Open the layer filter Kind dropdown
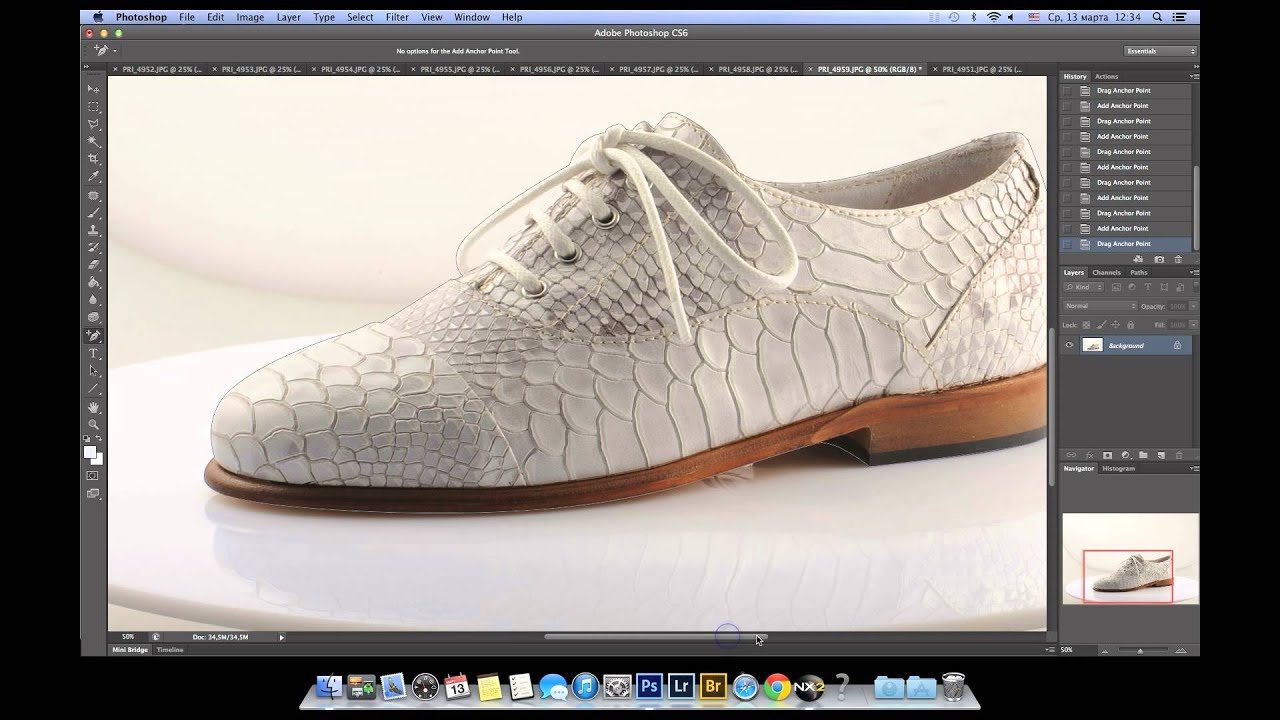This screenshot has height=720, width=1280. point(1083,287)
